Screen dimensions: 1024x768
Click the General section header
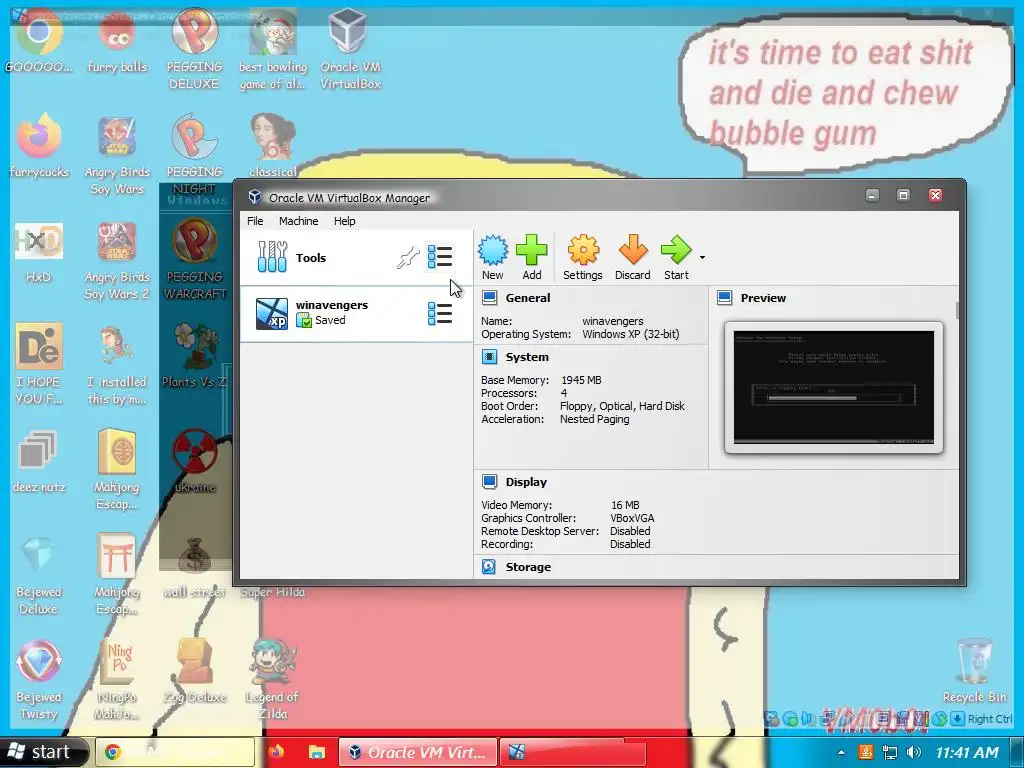(528, 298)
